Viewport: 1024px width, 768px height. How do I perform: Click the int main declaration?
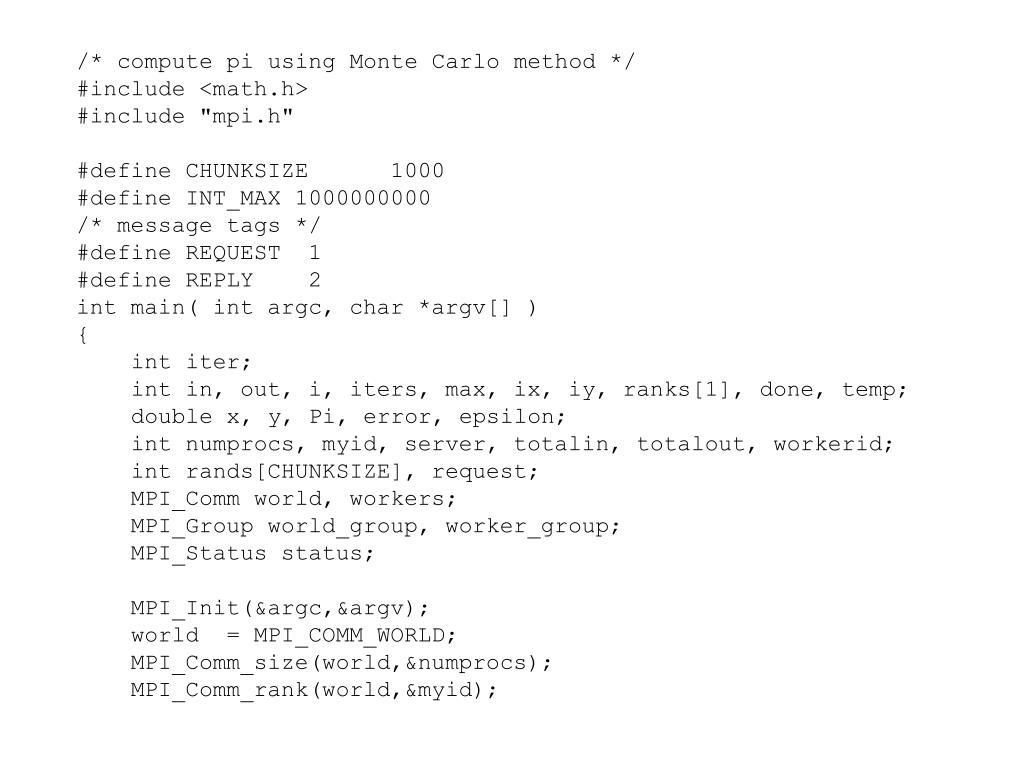click(307, 308)
